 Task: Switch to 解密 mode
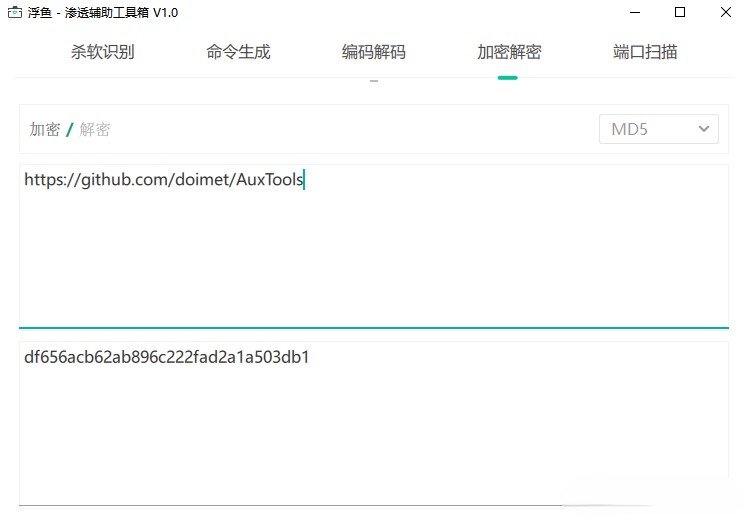(x=95, y=129)
